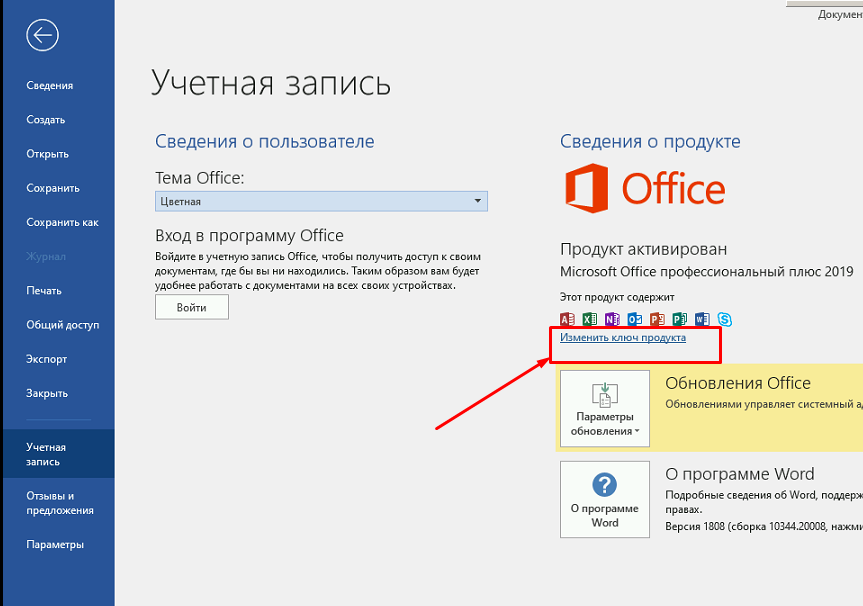Click the Word app icon
This screenshot has height=606, width=863.
click(x=702, y=319)
